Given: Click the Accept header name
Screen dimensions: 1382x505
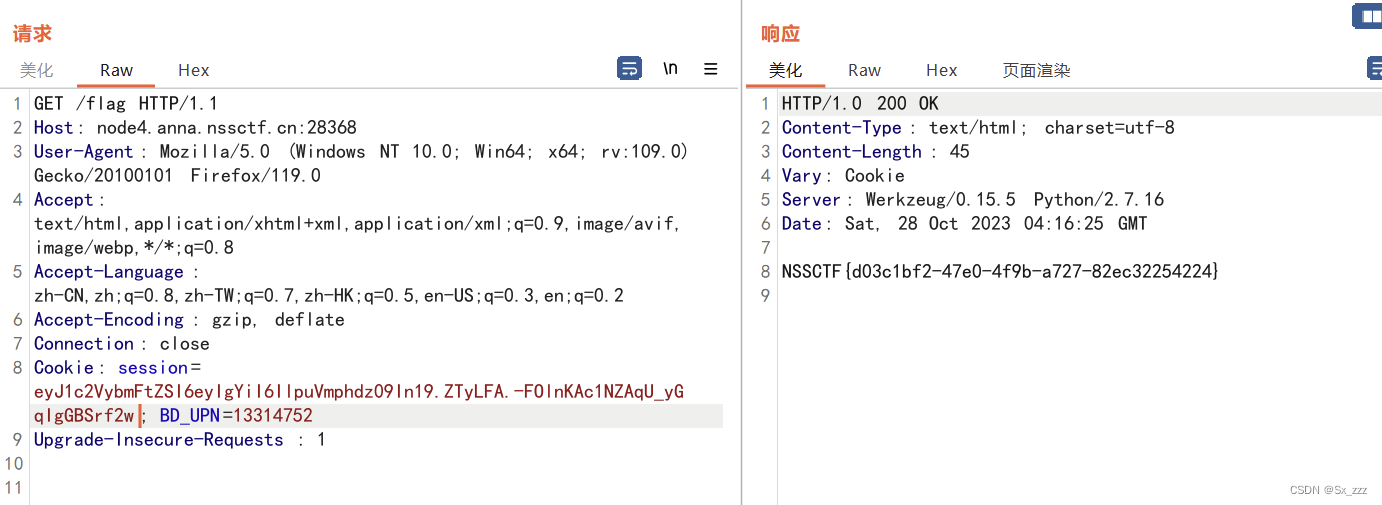Looking at the screenshot, I should [x=63, y=199].
